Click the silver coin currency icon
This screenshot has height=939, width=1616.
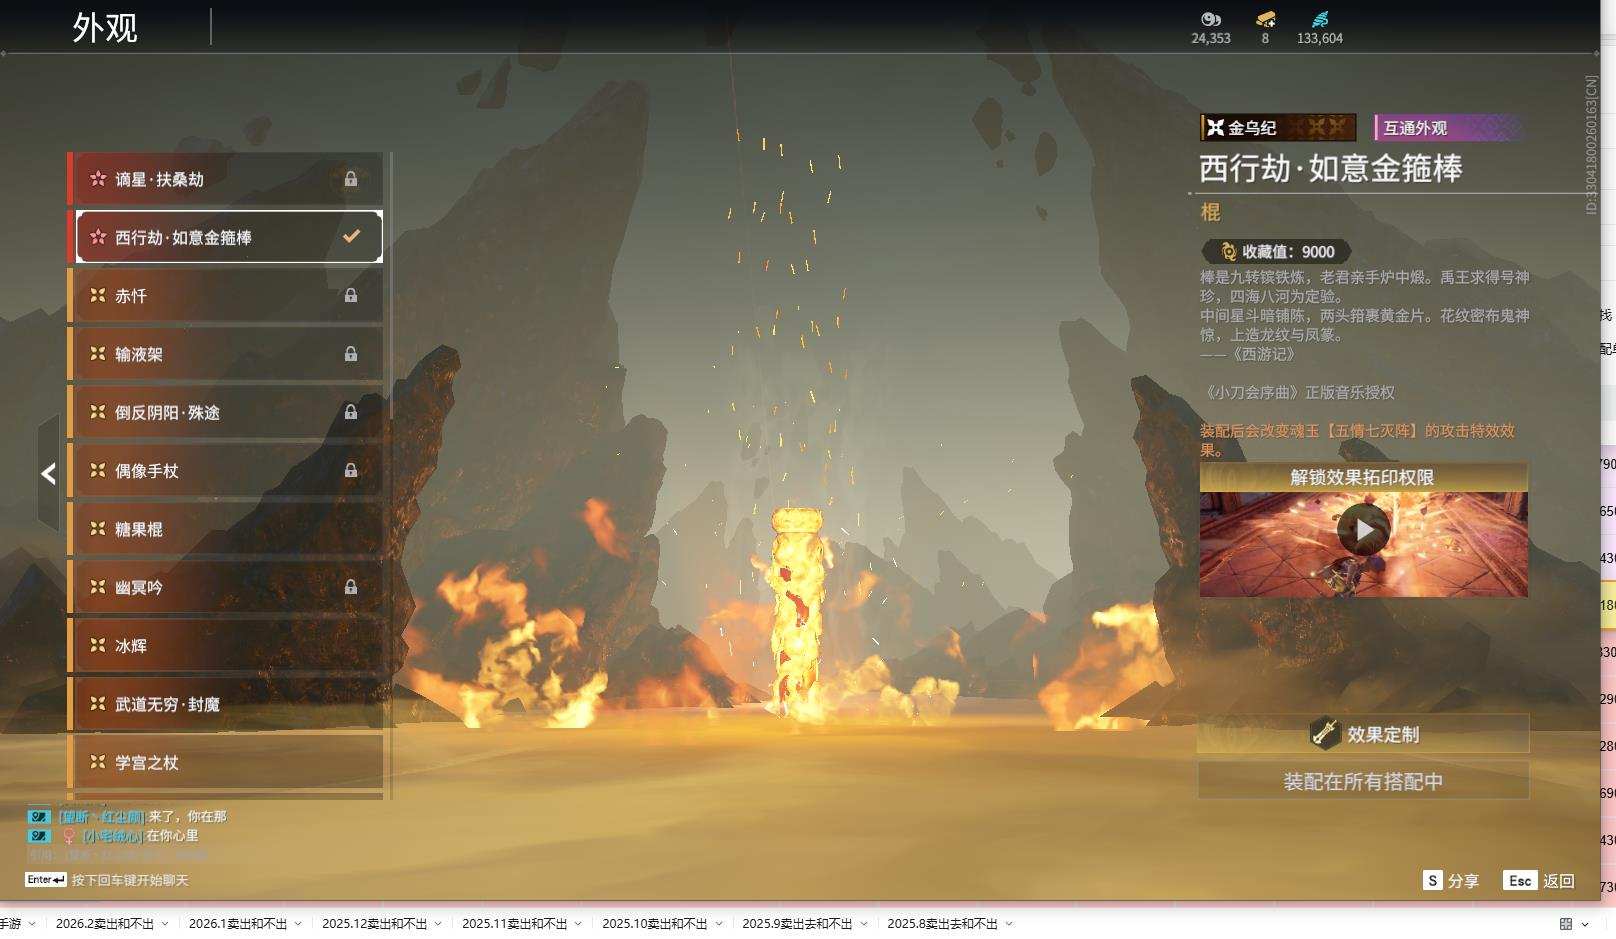pyautogui.click(x=1210, y=19)
